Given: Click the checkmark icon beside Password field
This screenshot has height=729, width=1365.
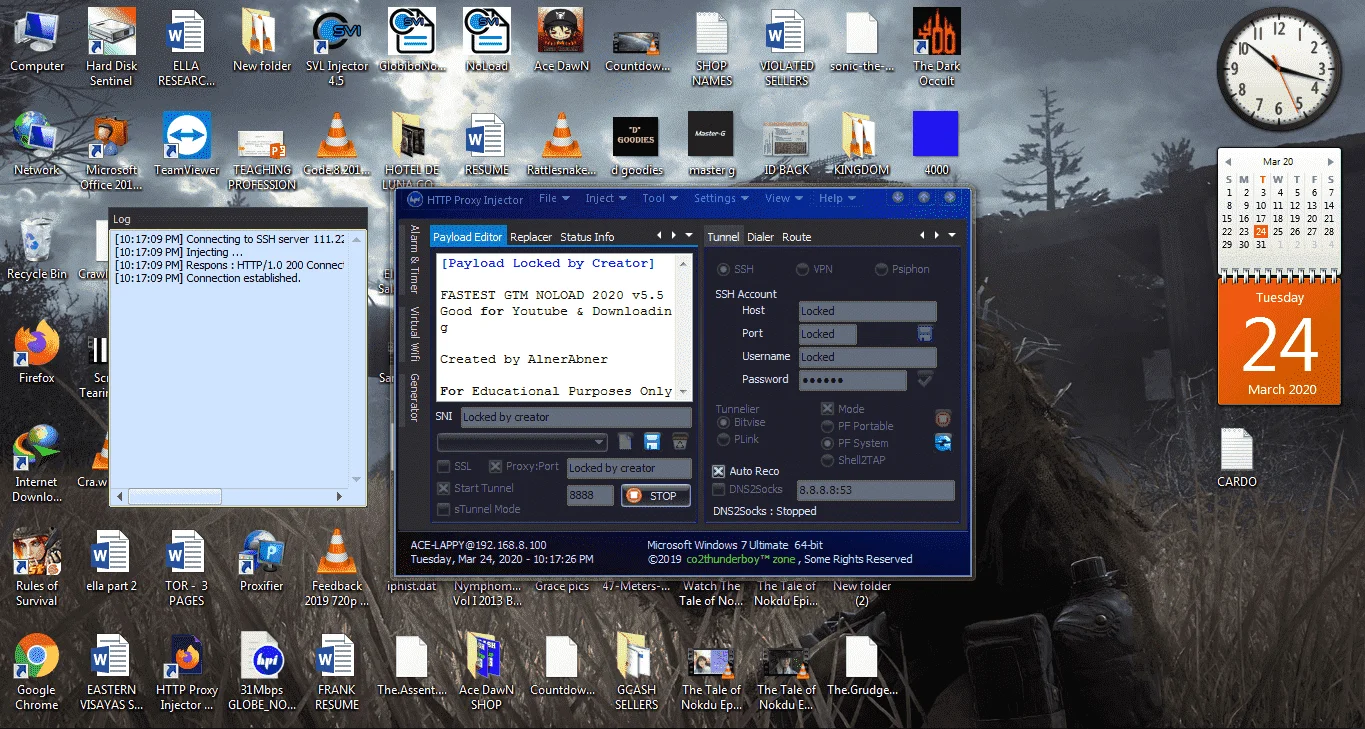Looking at the screenshot, I should [925, 379].
